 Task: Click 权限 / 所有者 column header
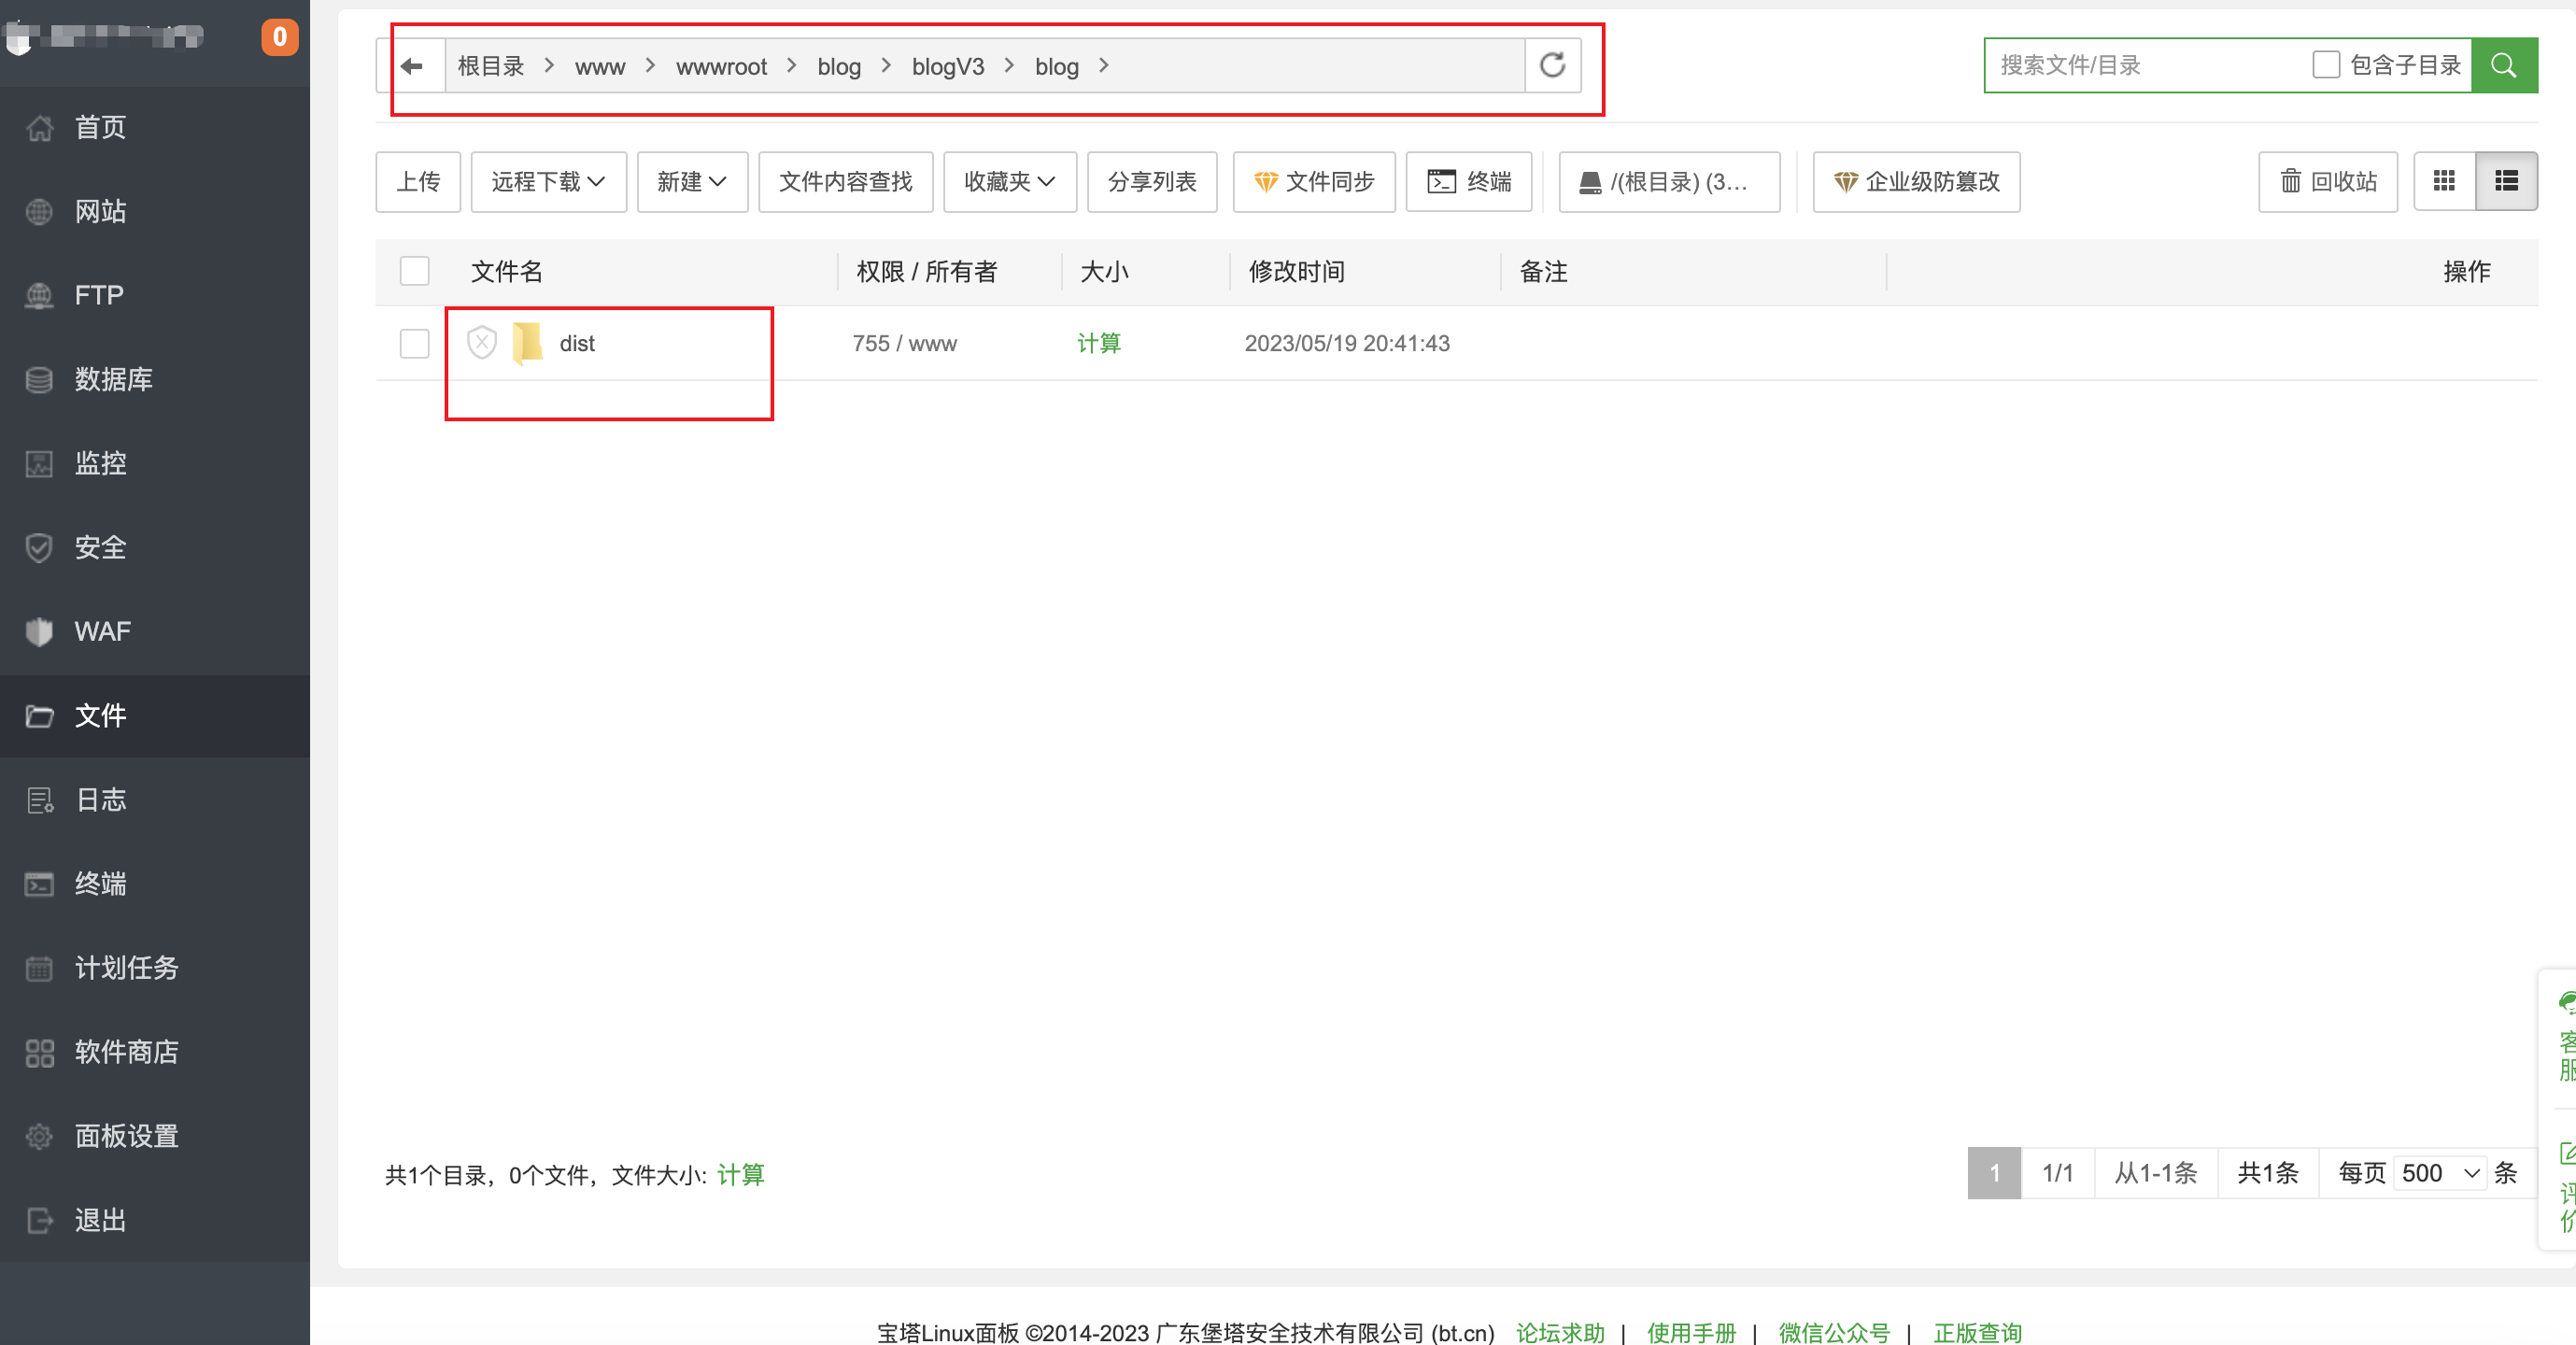pos(927,272)
